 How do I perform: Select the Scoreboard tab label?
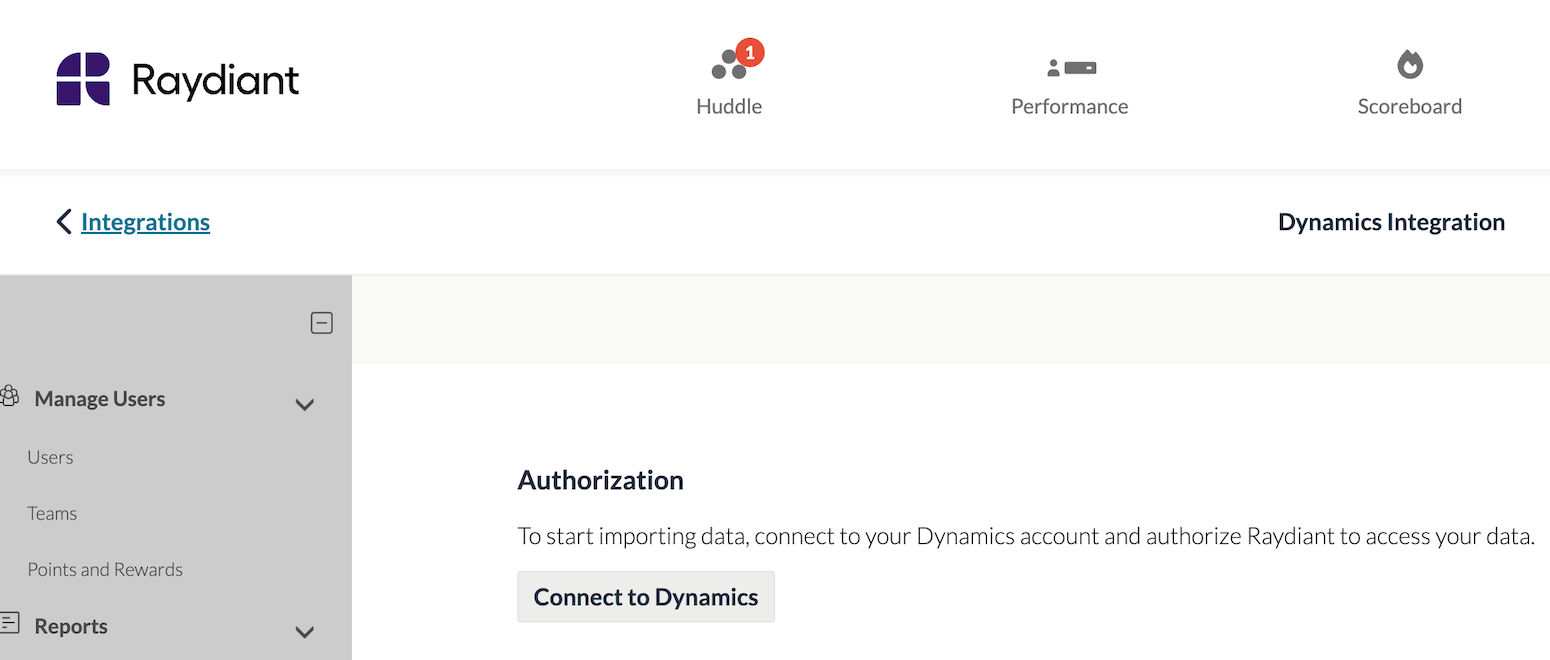coord(1410,106)
